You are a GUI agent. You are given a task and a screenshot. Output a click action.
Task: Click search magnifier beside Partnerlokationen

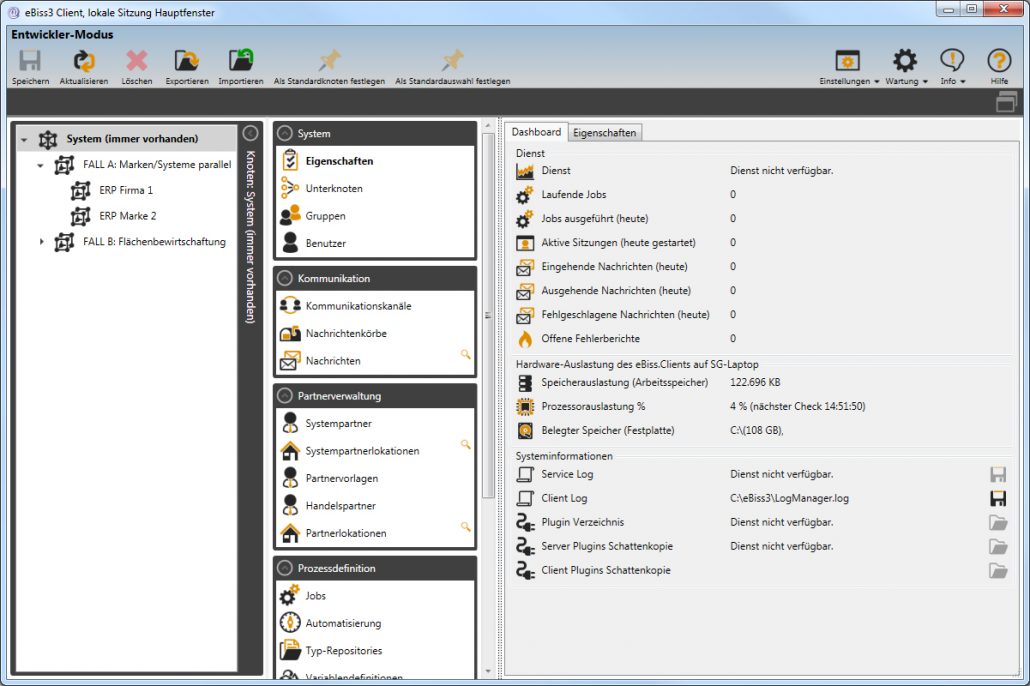point(466,527)
